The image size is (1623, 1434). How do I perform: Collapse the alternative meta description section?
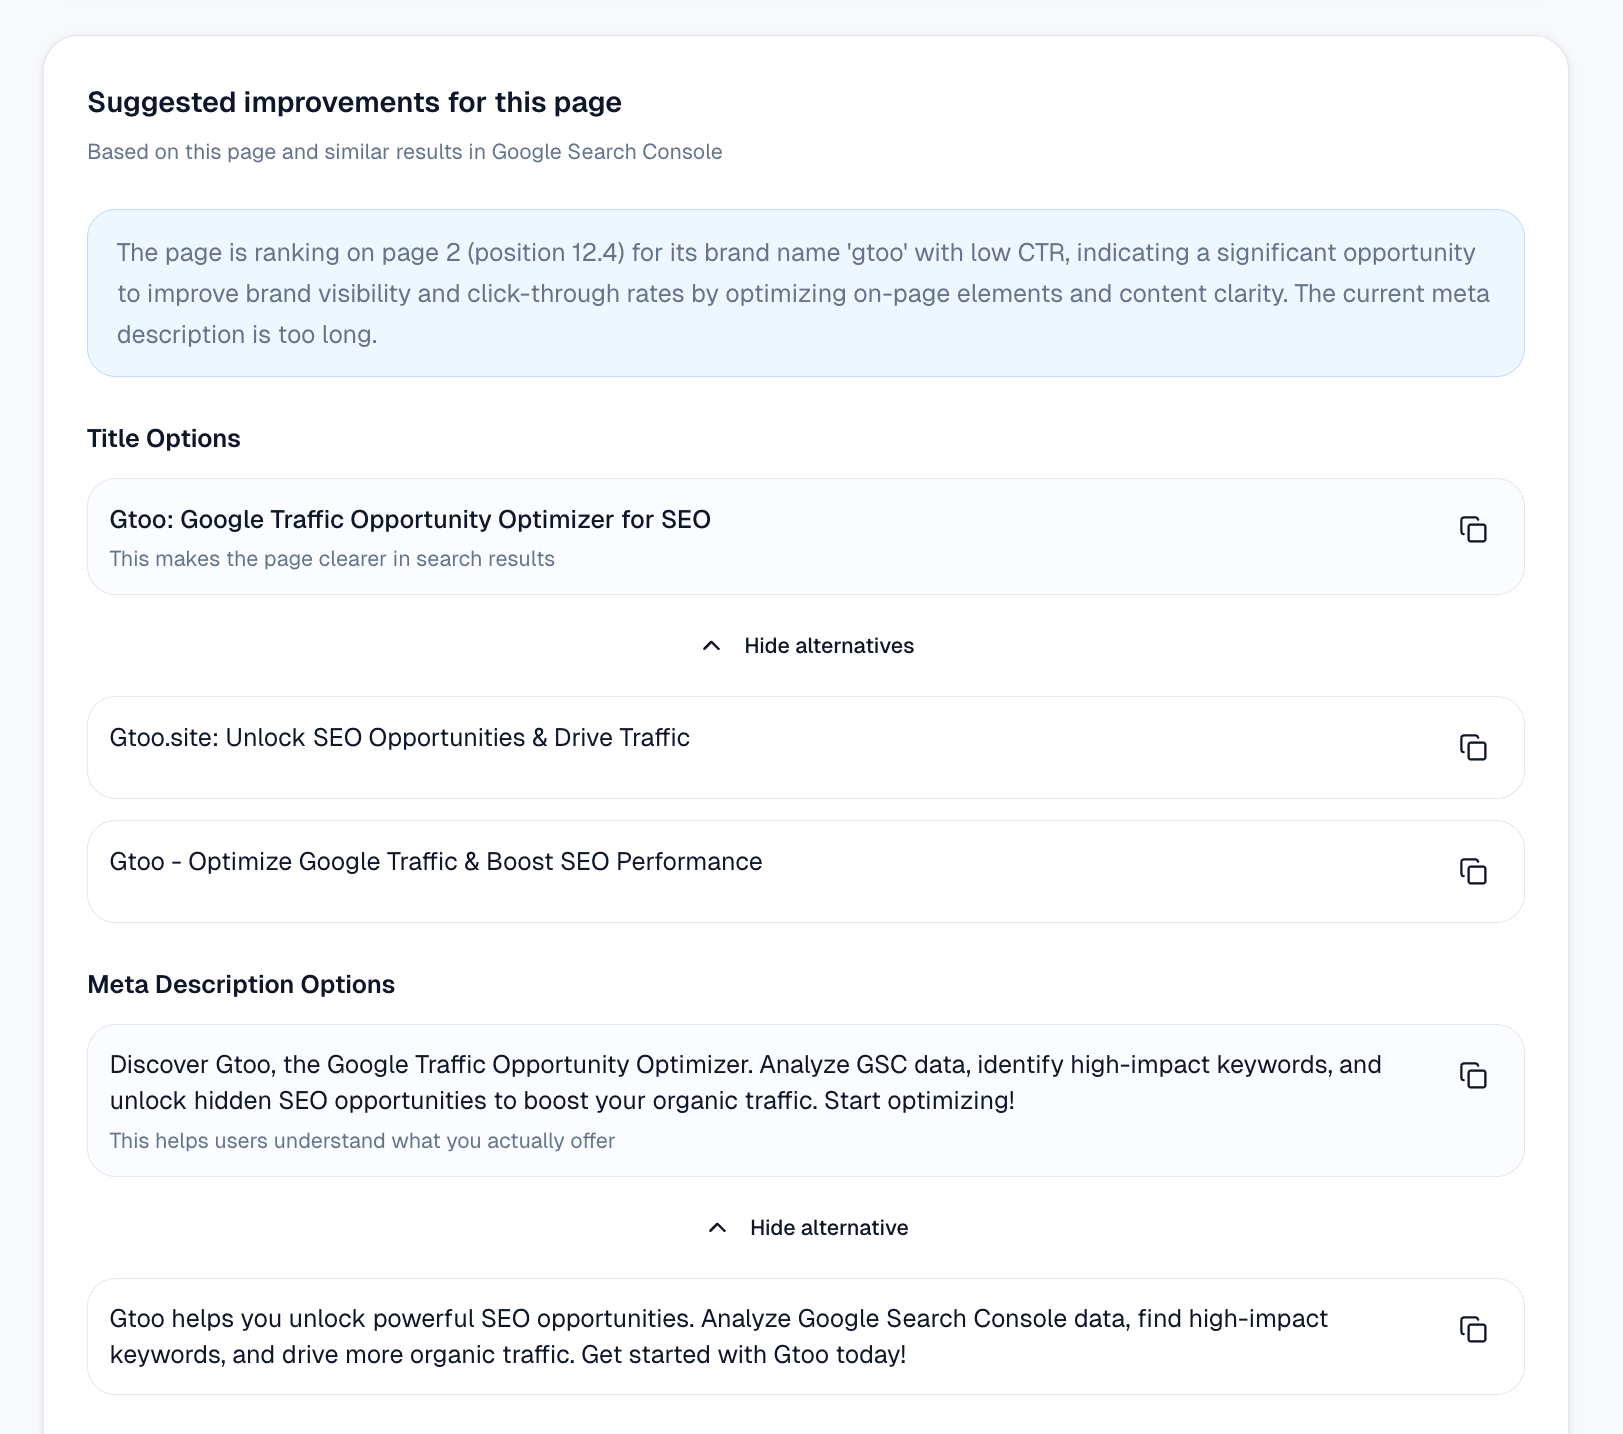pos(829,1227)
